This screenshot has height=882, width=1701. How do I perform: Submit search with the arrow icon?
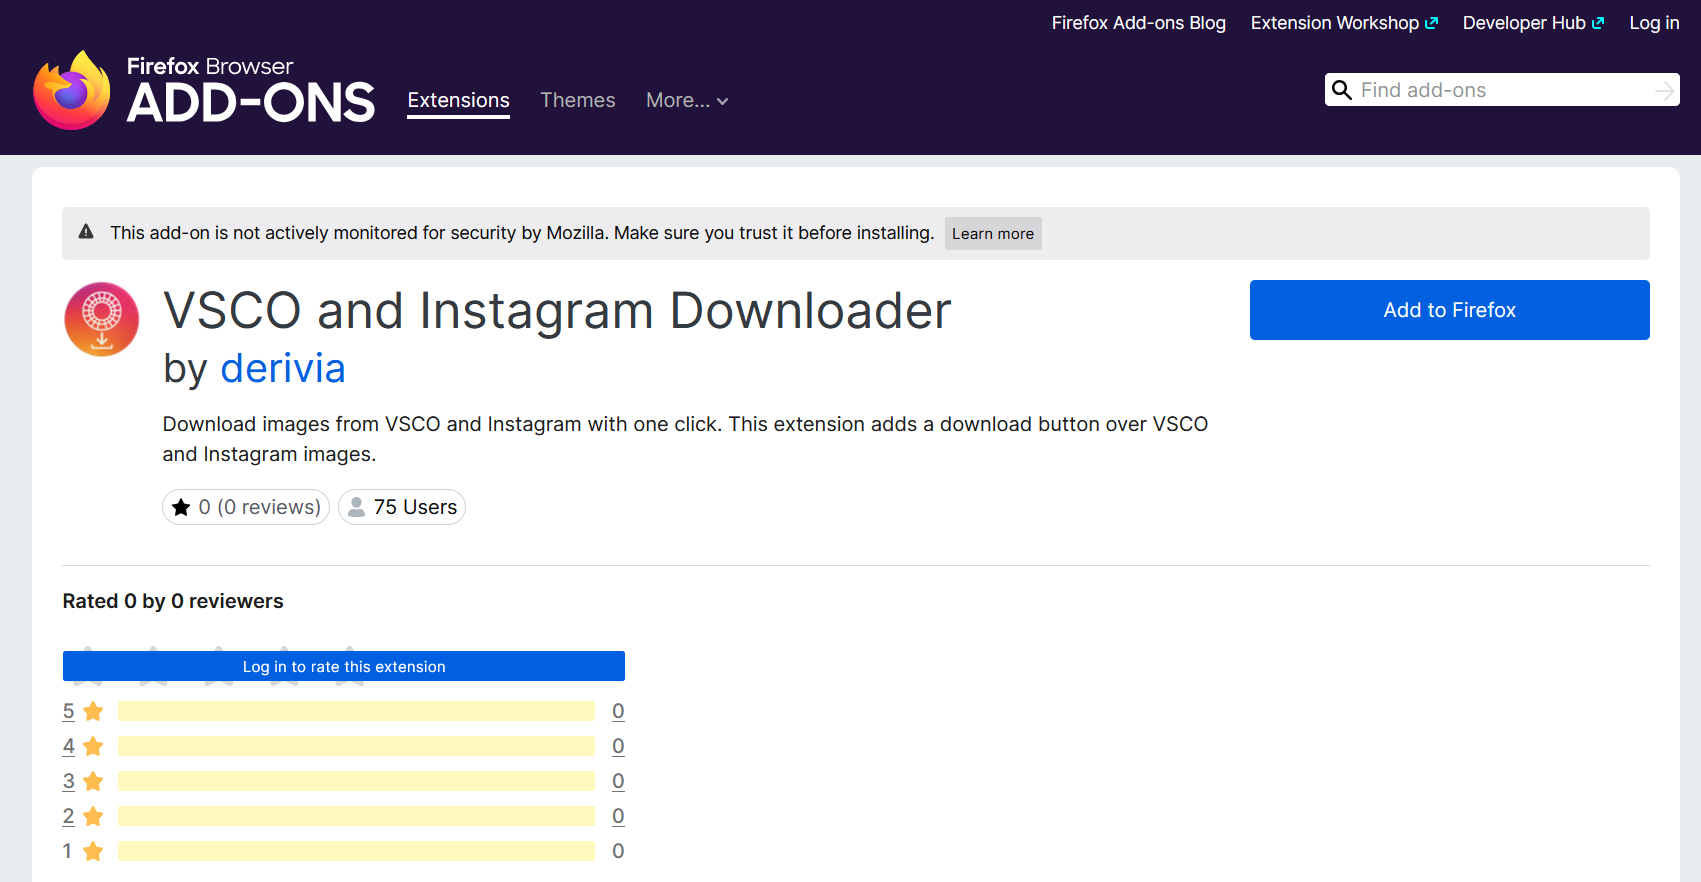1664,90
